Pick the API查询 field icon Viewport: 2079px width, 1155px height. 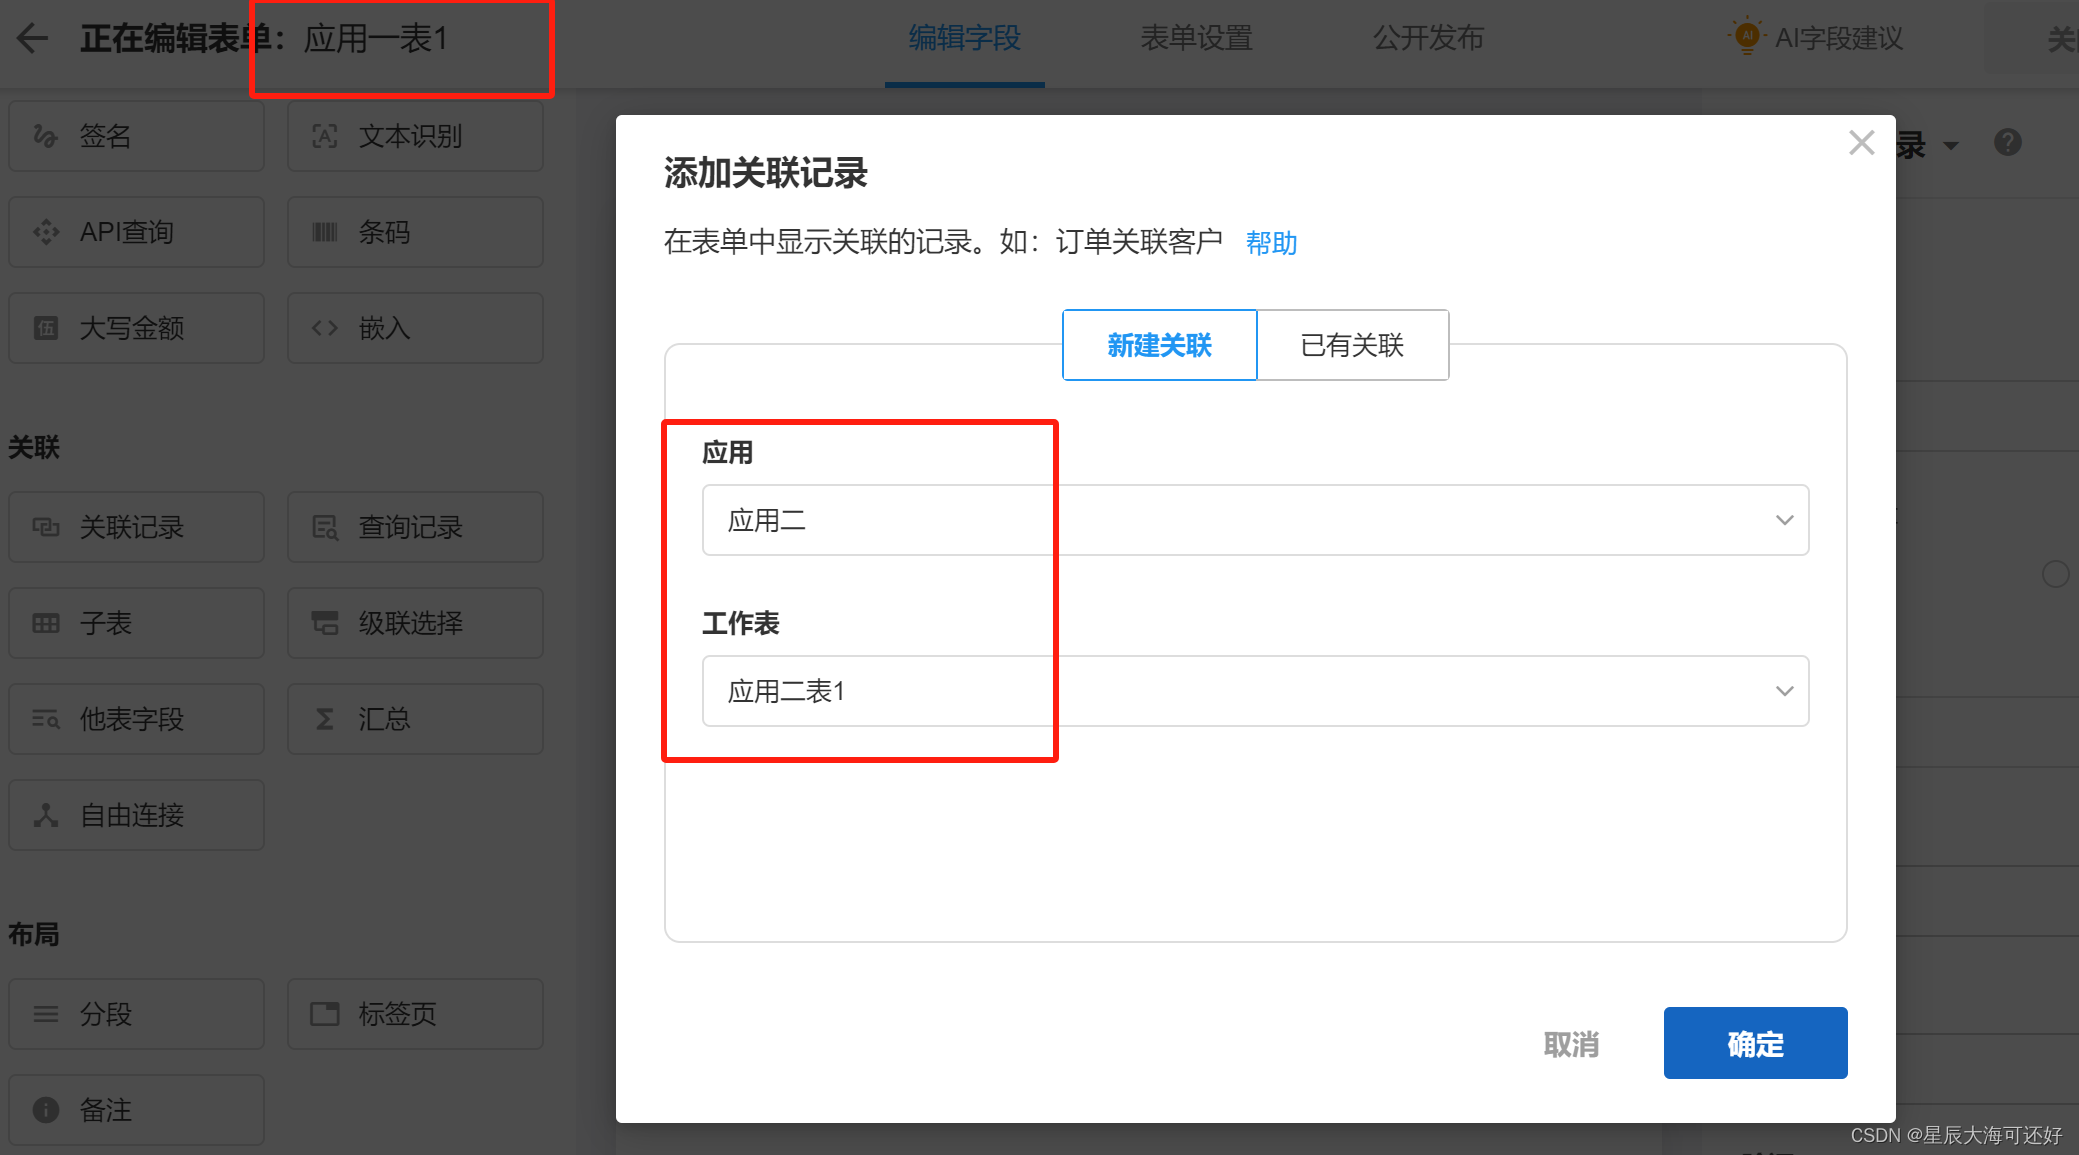coord(46,232)
